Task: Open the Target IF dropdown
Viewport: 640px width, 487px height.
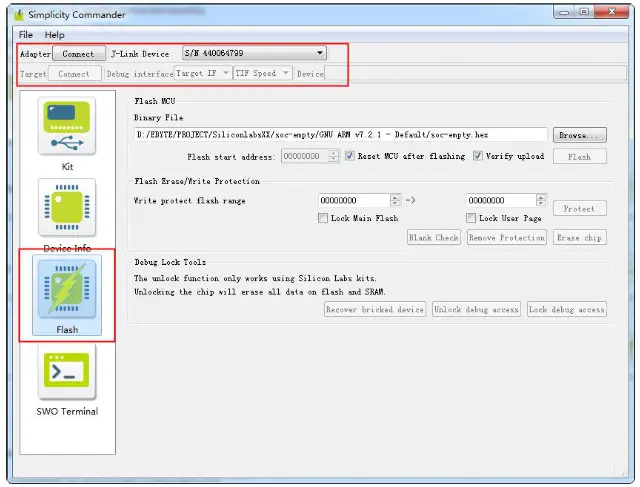Action: pos(203,73)
